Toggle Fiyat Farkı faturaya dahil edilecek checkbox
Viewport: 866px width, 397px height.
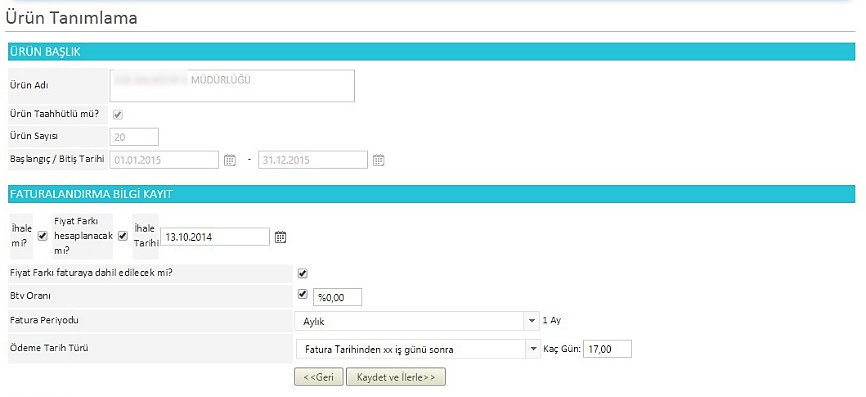(302, 273)
